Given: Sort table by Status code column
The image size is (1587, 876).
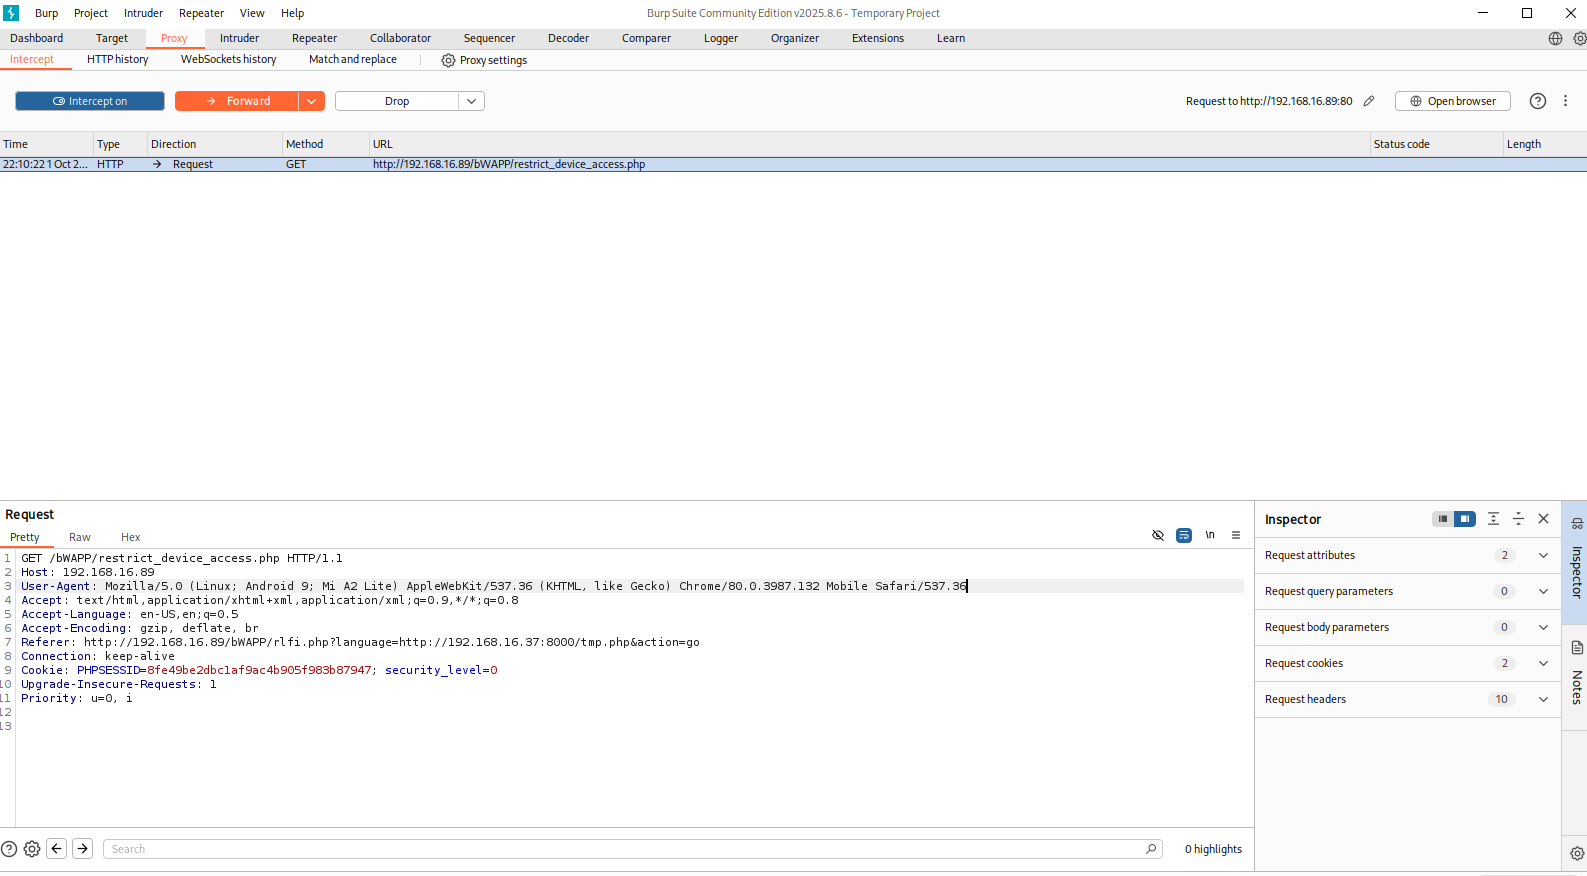Looking at the screenshot, I should [1436, 144].
